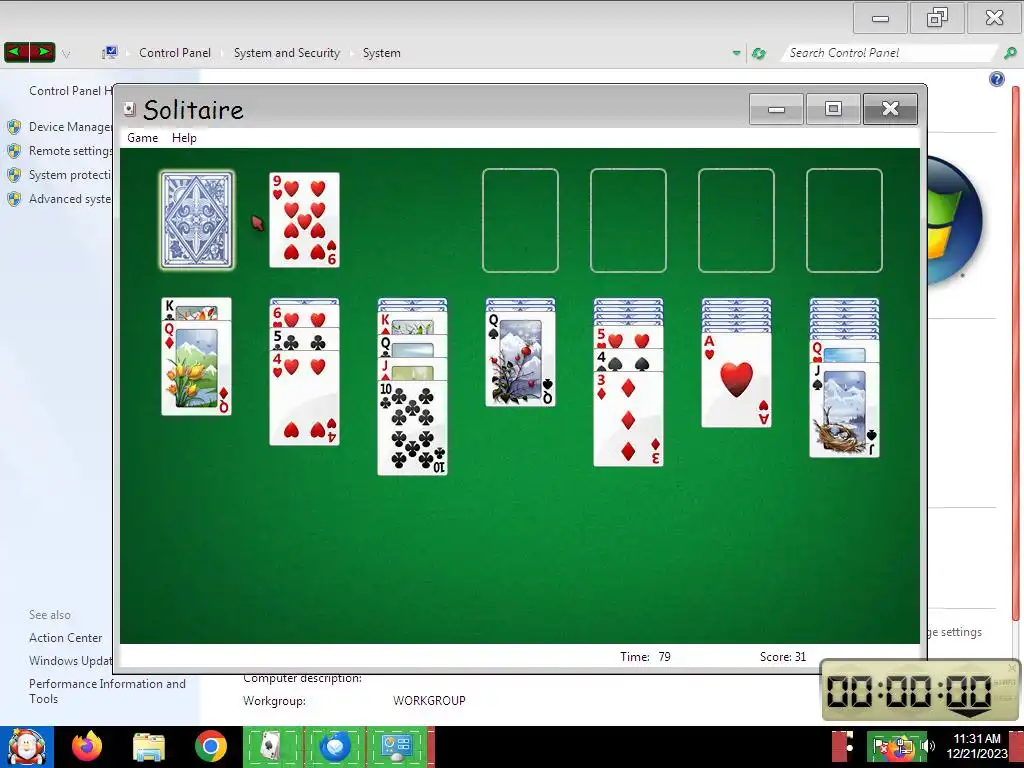
Task: Select the Jack of spades card
Action: tap(844, 410)
